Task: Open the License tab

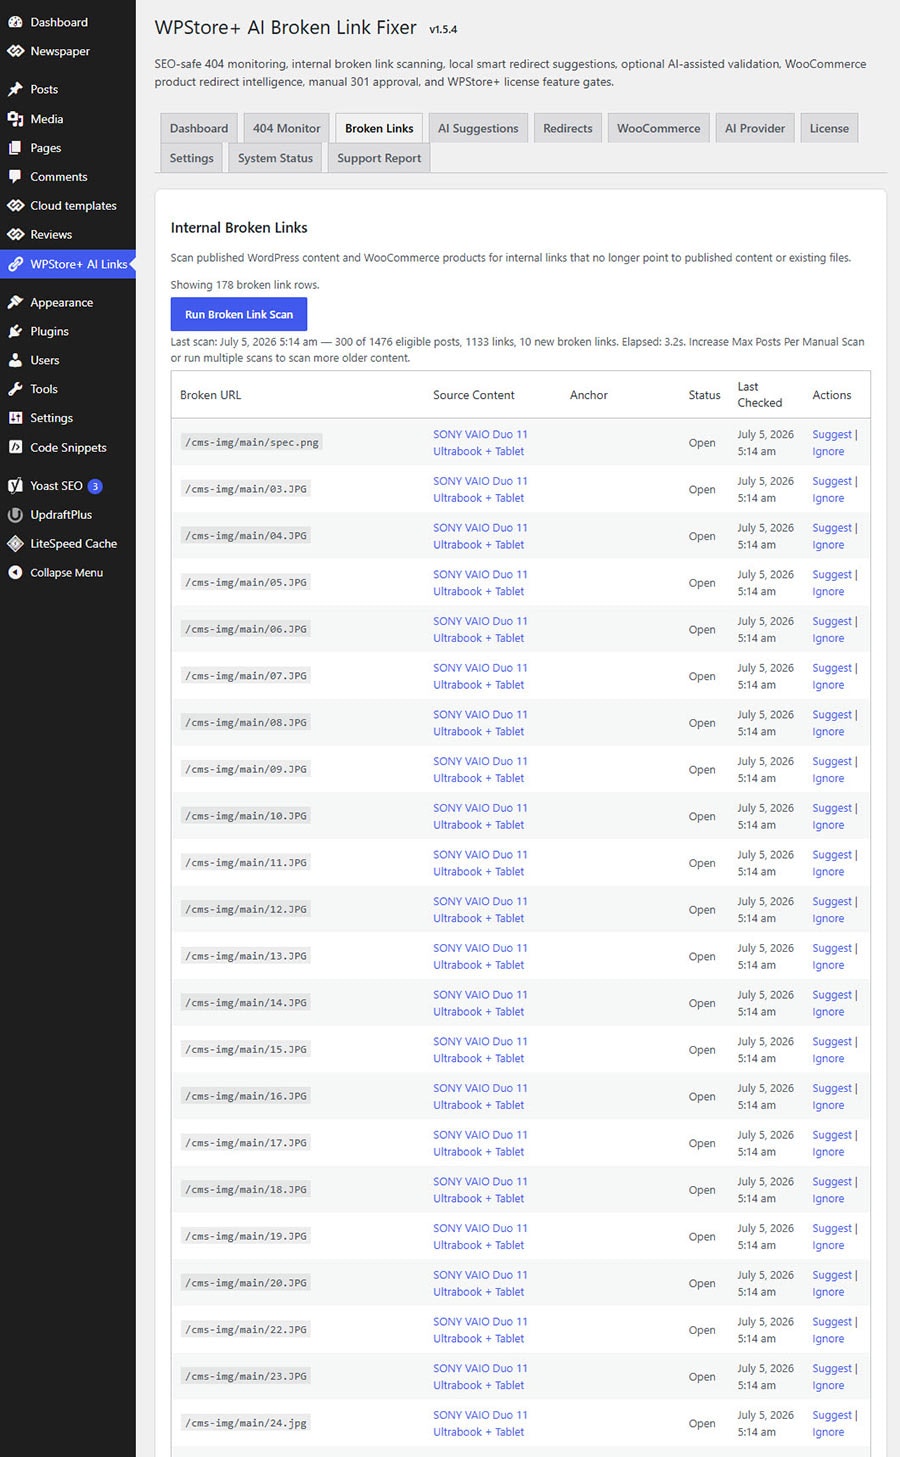Action: (x=829, y=128)
